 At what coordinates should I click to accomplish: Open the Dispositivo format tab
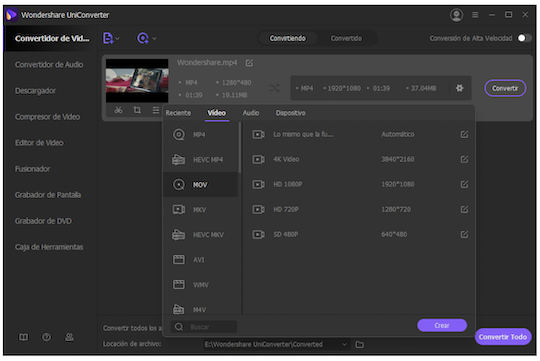(x=290, y=113)
